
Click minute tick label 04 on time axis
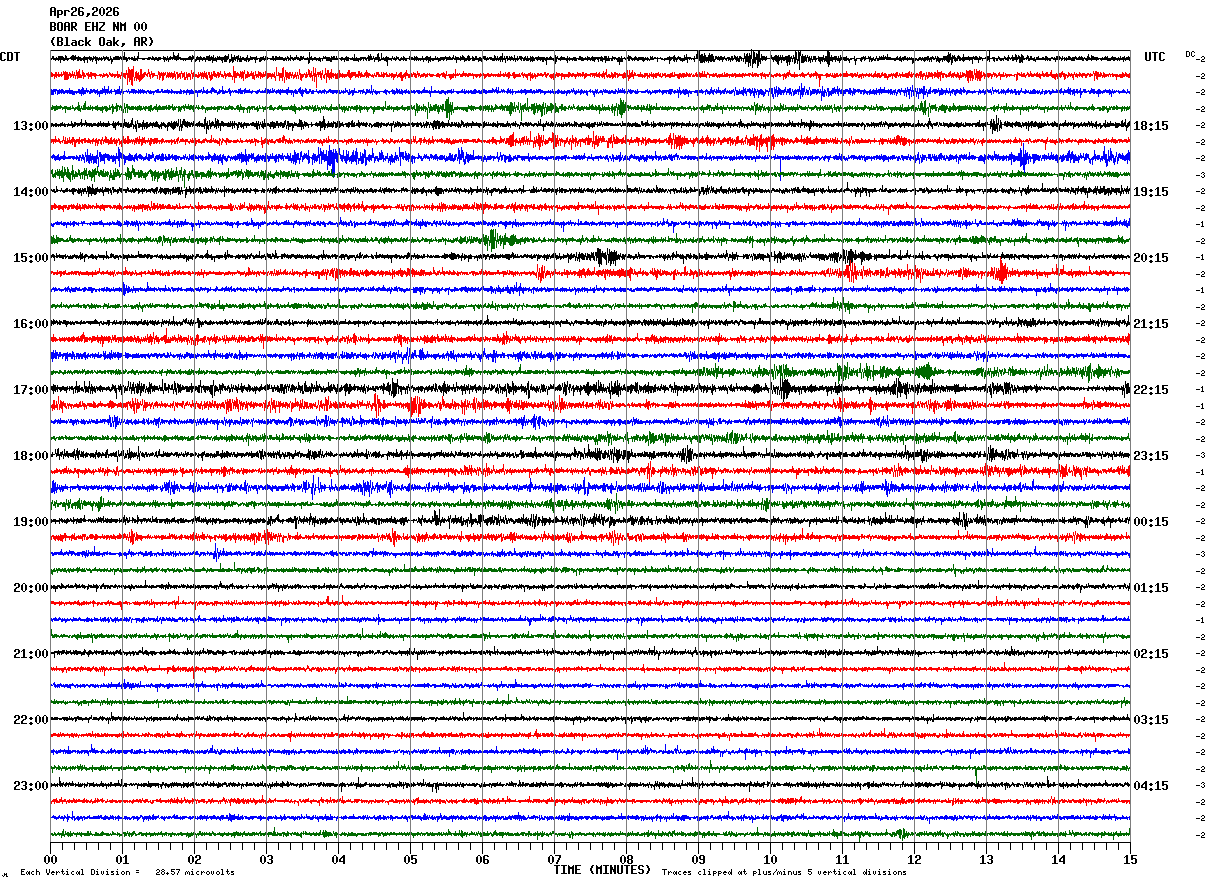(338, 859)
